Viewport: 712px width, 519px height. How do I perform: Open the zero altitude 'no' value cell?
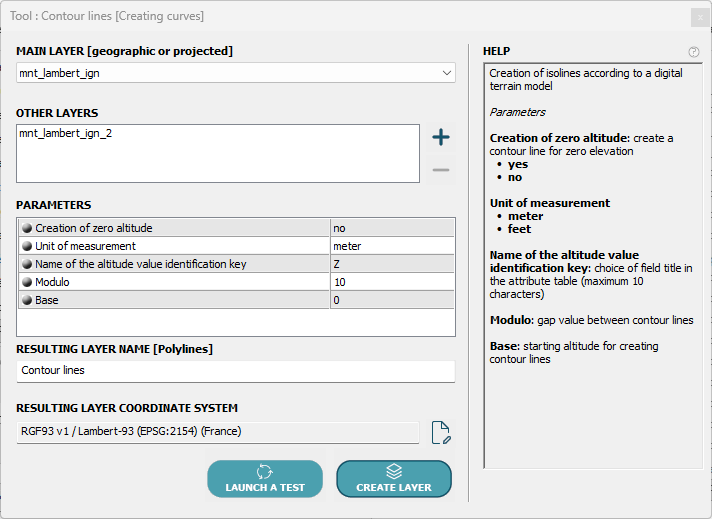[391, 229]
